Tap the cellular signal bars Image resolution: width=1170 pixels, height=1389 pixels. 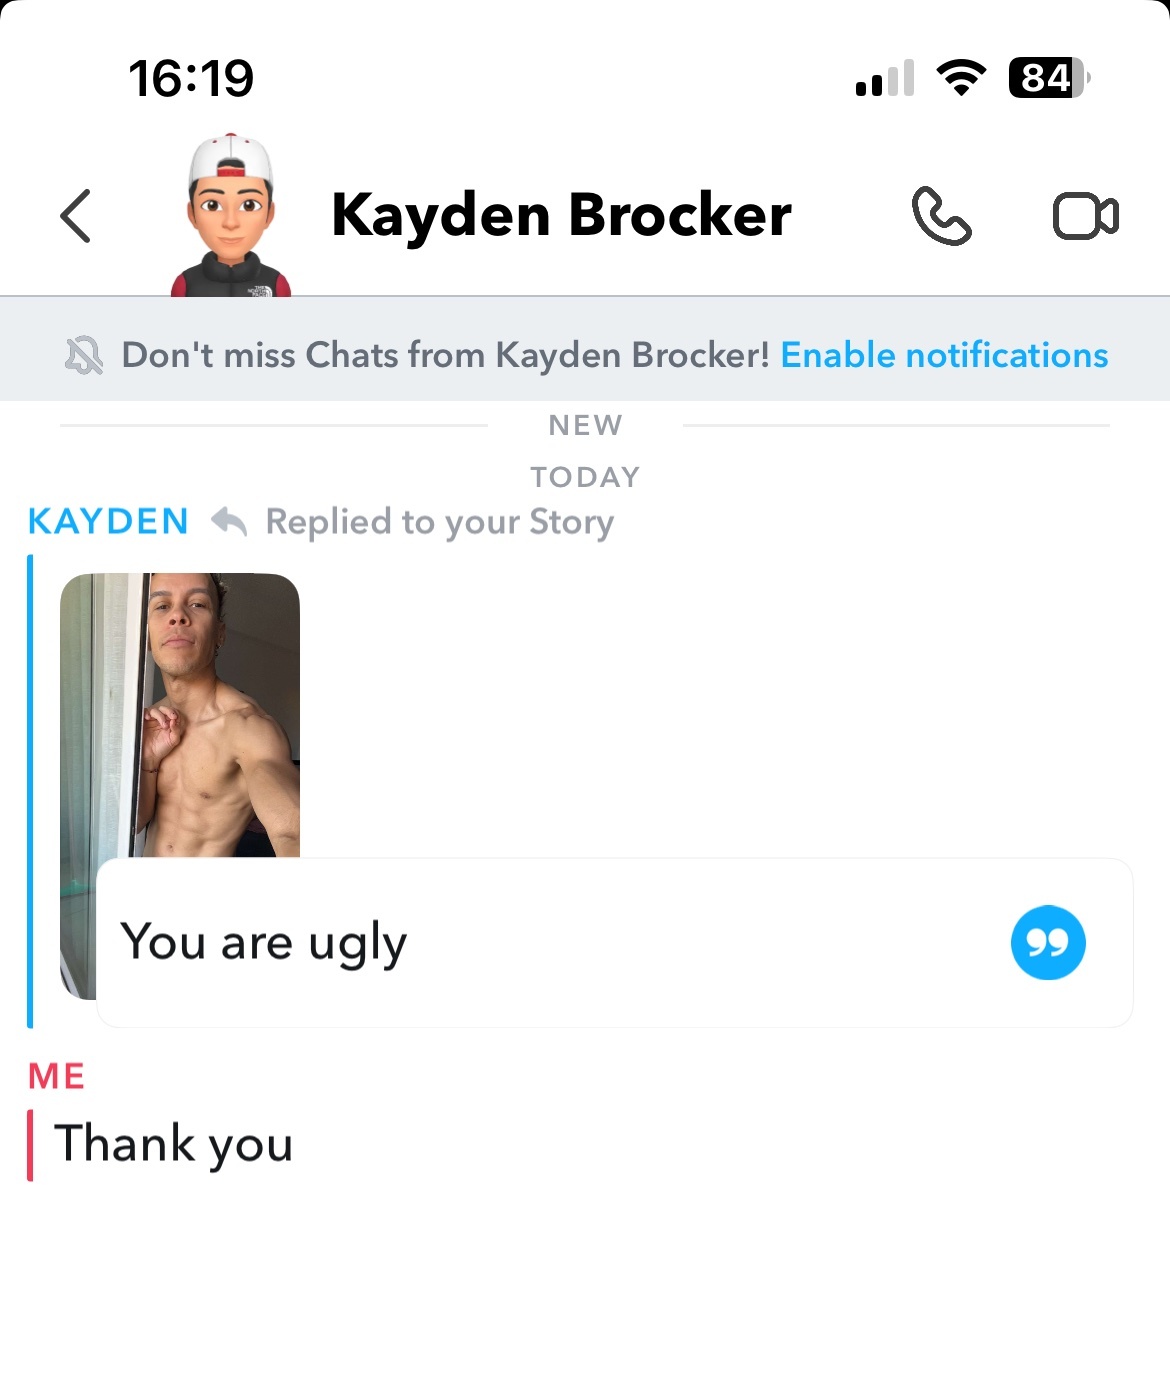coord(885,78)
